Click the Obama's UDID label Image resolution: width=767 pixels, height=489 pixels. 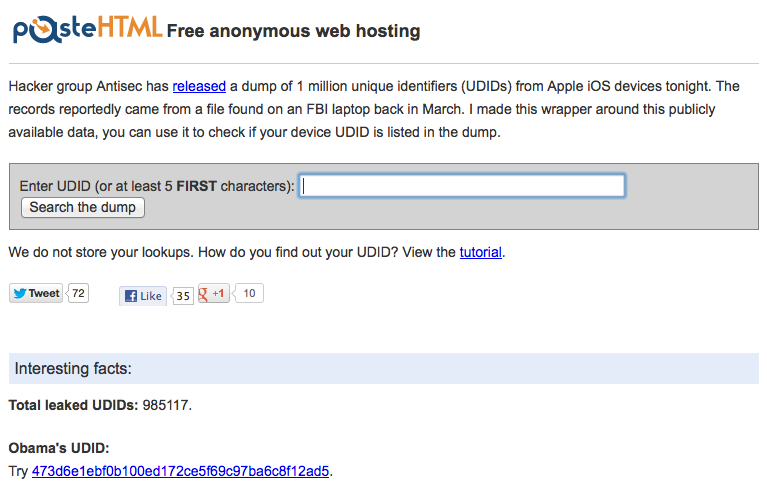point(59,448)
